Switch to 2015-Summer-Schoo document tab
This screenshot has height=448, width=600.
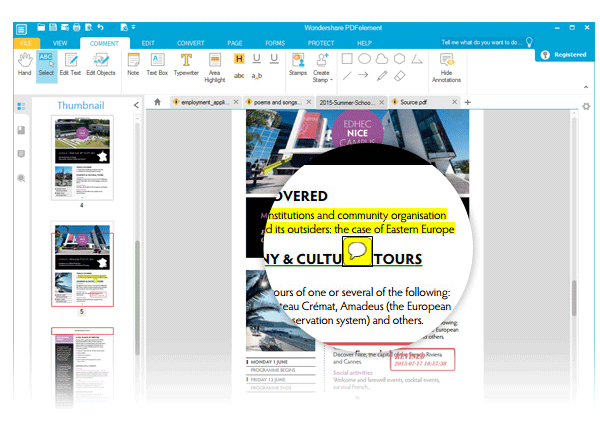[345, 102]
